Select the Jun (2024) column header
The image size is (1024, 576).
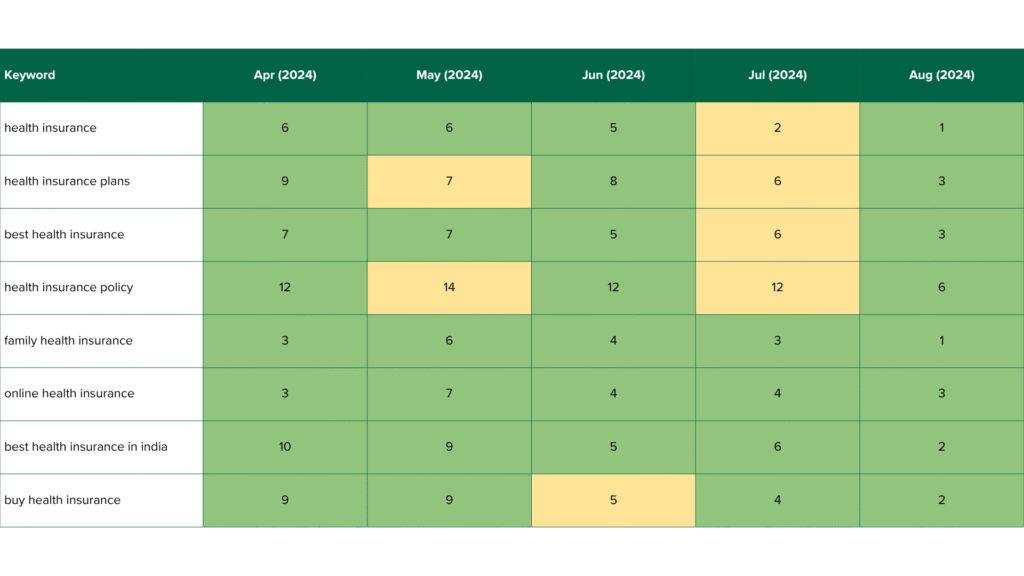pos(613,75)
